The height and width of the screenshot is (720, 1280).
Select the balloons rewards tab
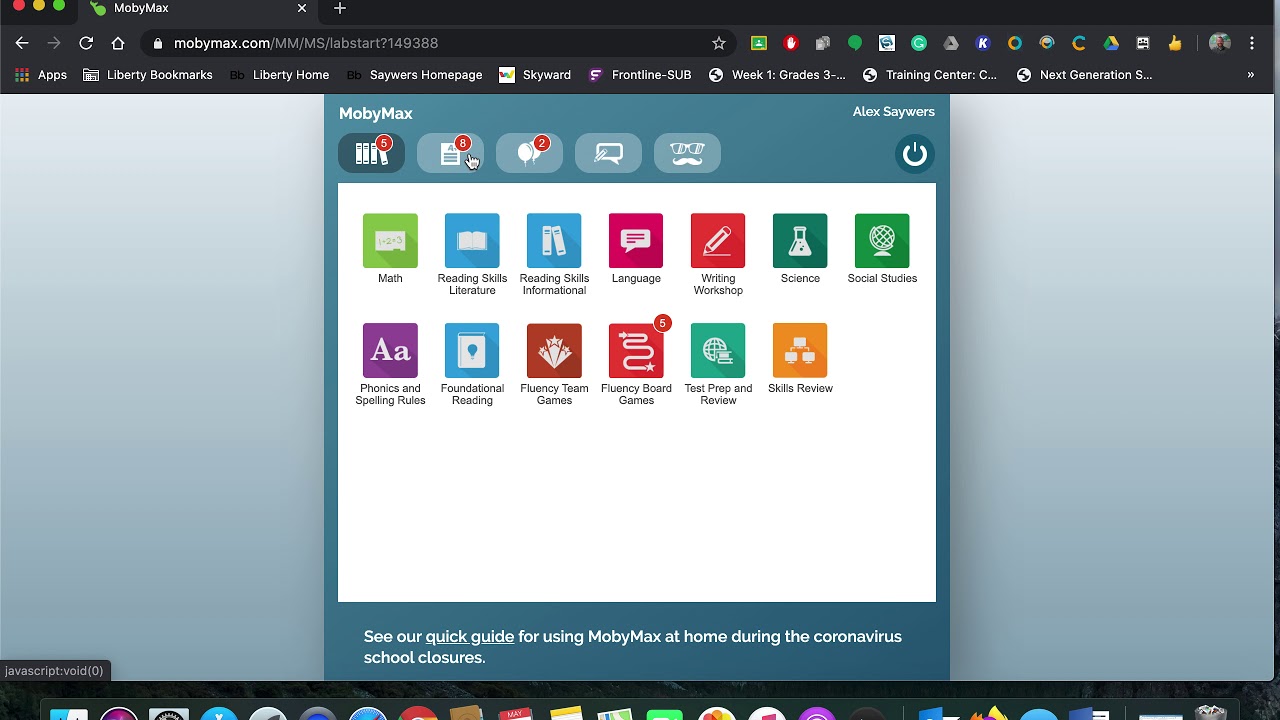[529, 153]
